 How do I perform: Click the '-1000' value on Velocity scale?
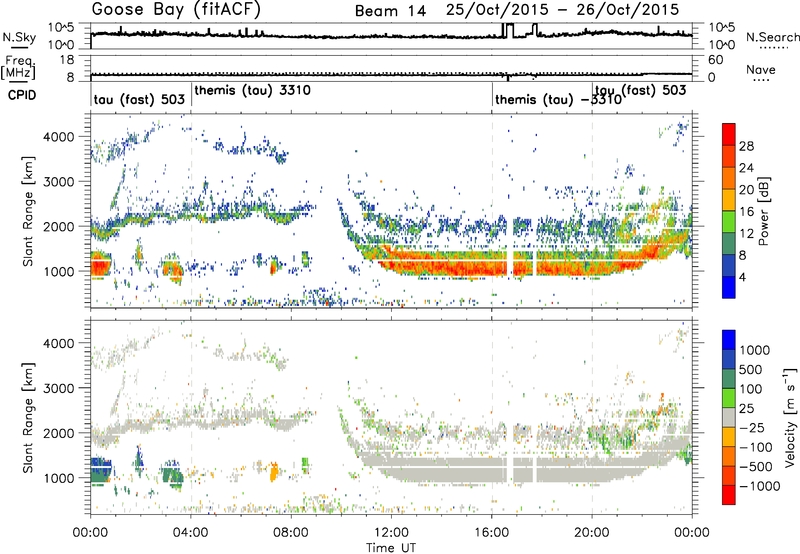(x=760, y=486)
